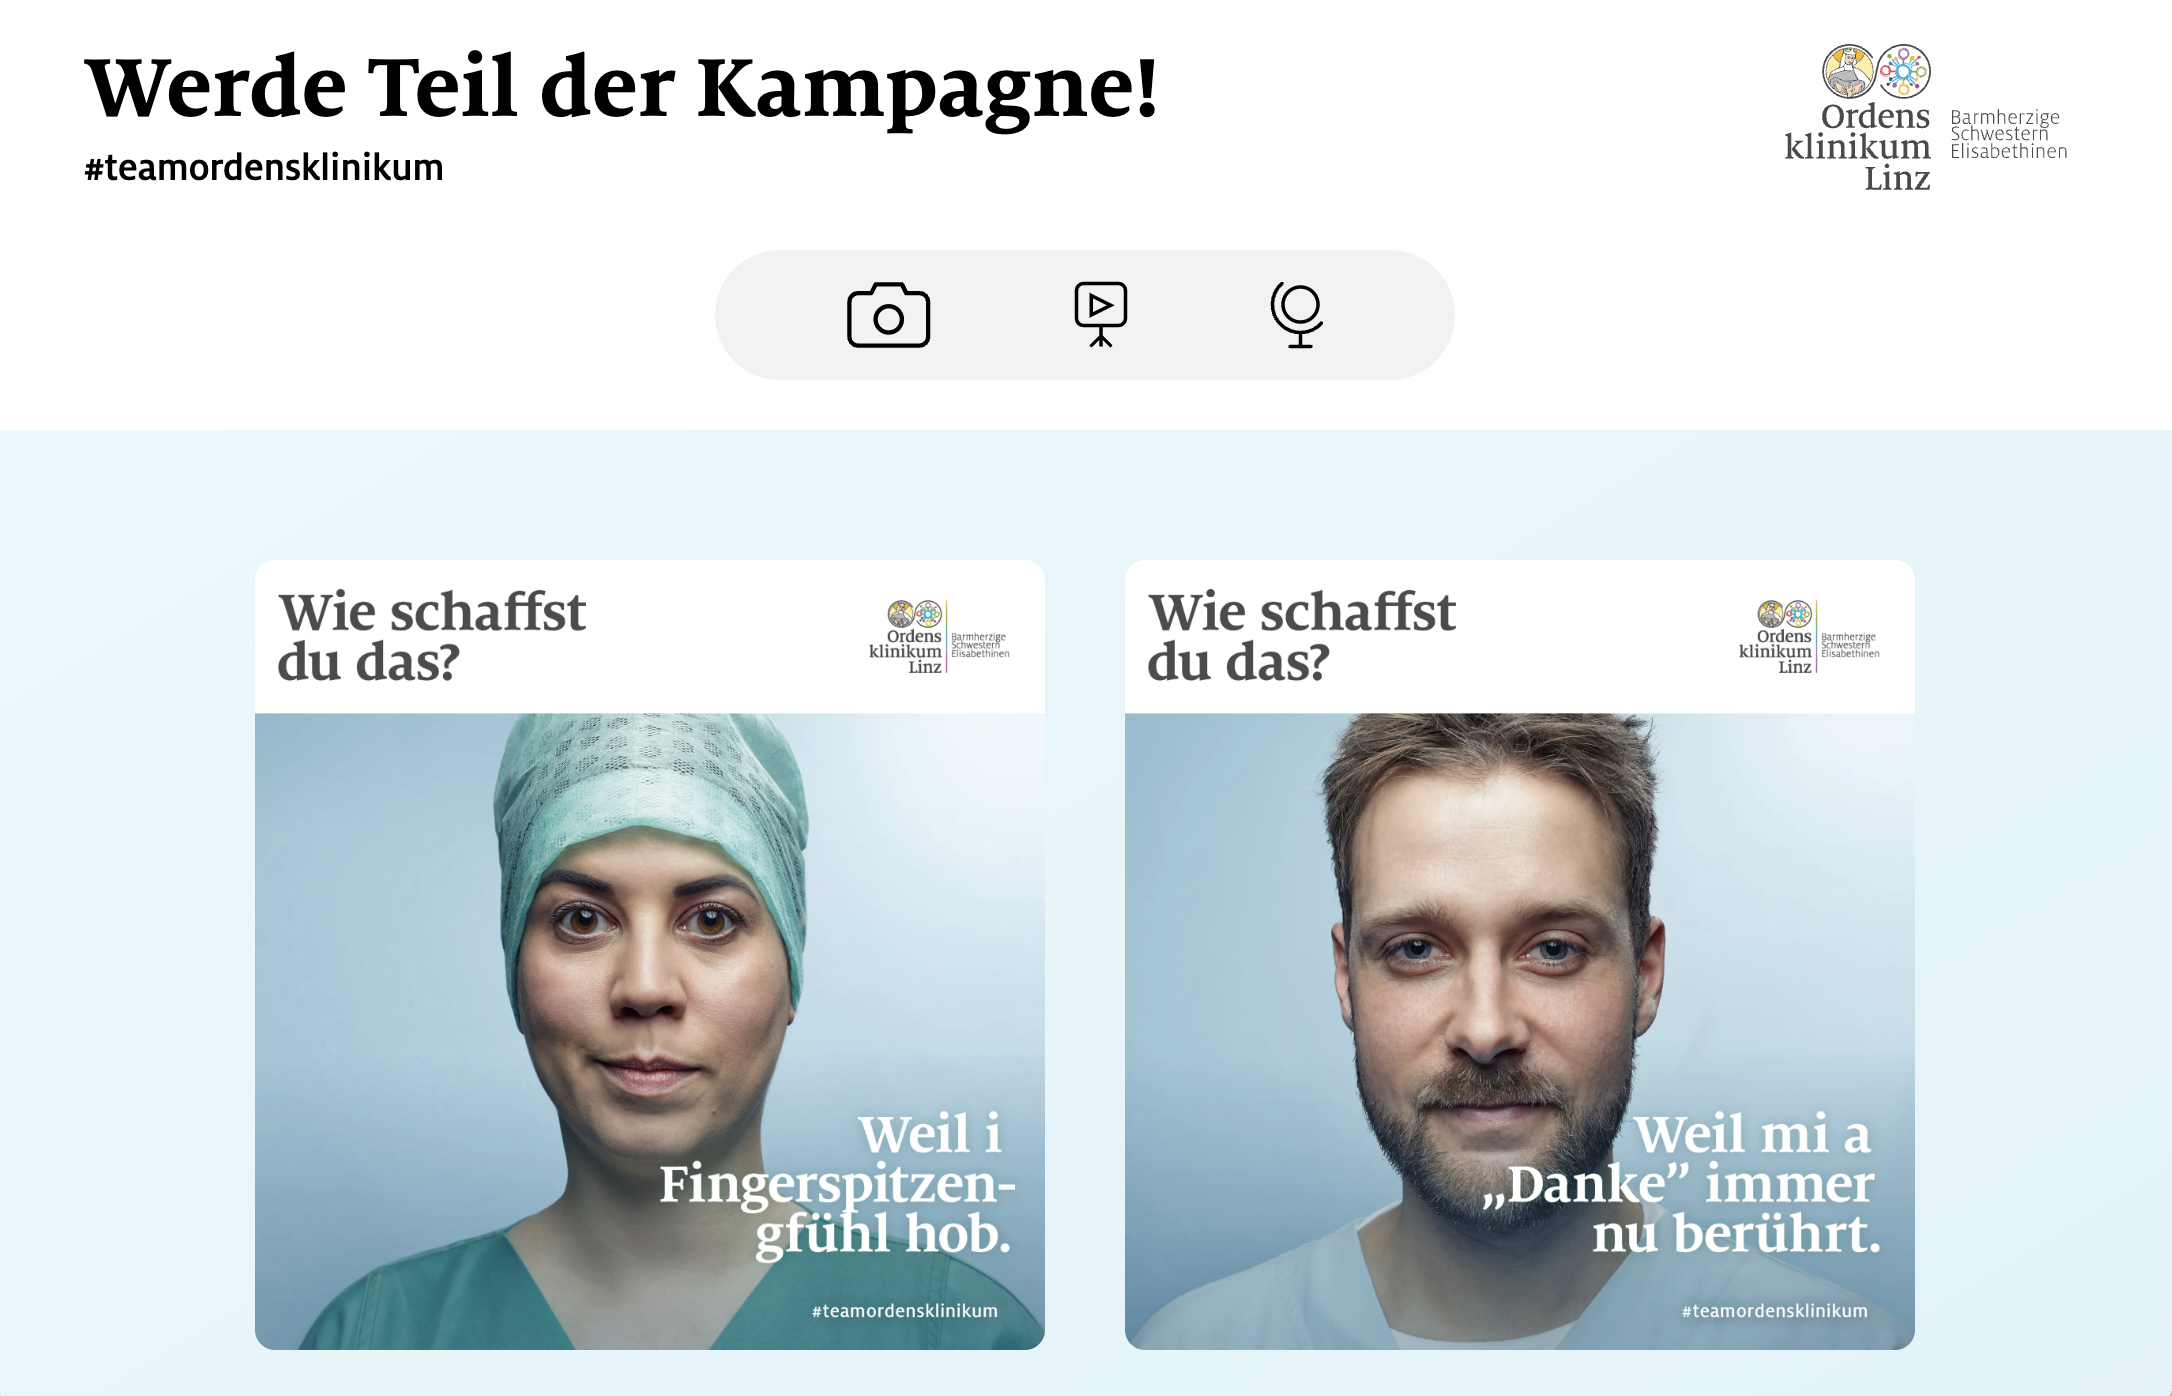Click 'Wie schaffst du das?' on left poster

431,637
